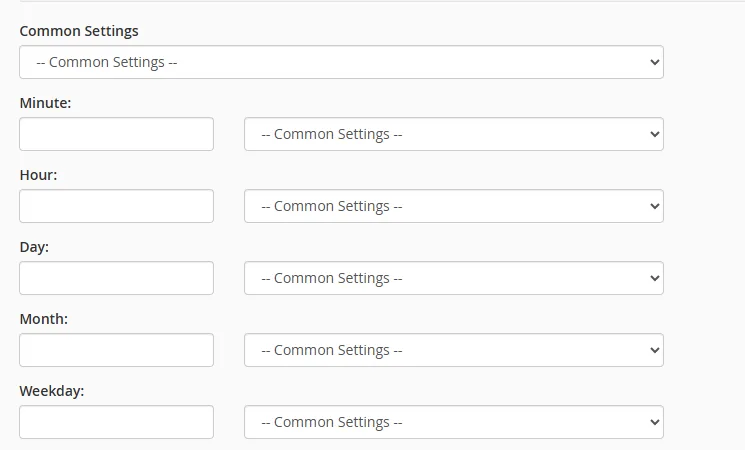Click the chevron arrow on the Weekday row select
745x450 pixels.
(655, 422)
